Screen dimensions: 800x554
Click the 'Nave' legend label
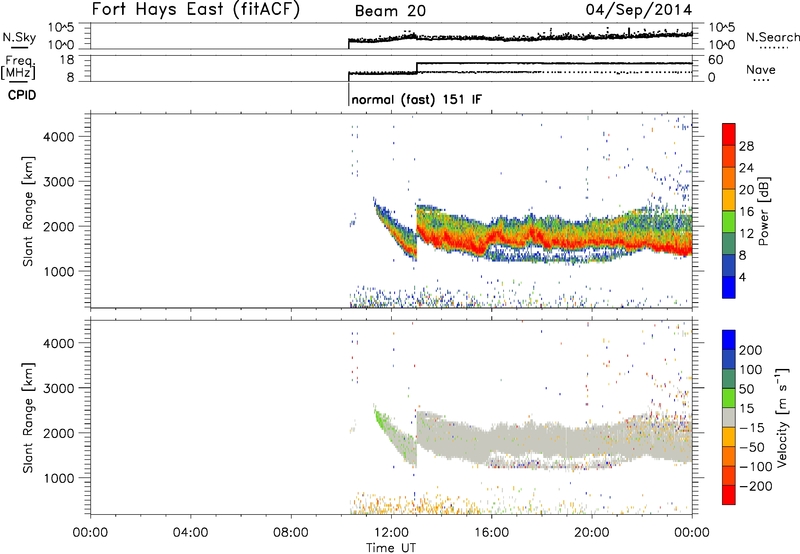760,70
